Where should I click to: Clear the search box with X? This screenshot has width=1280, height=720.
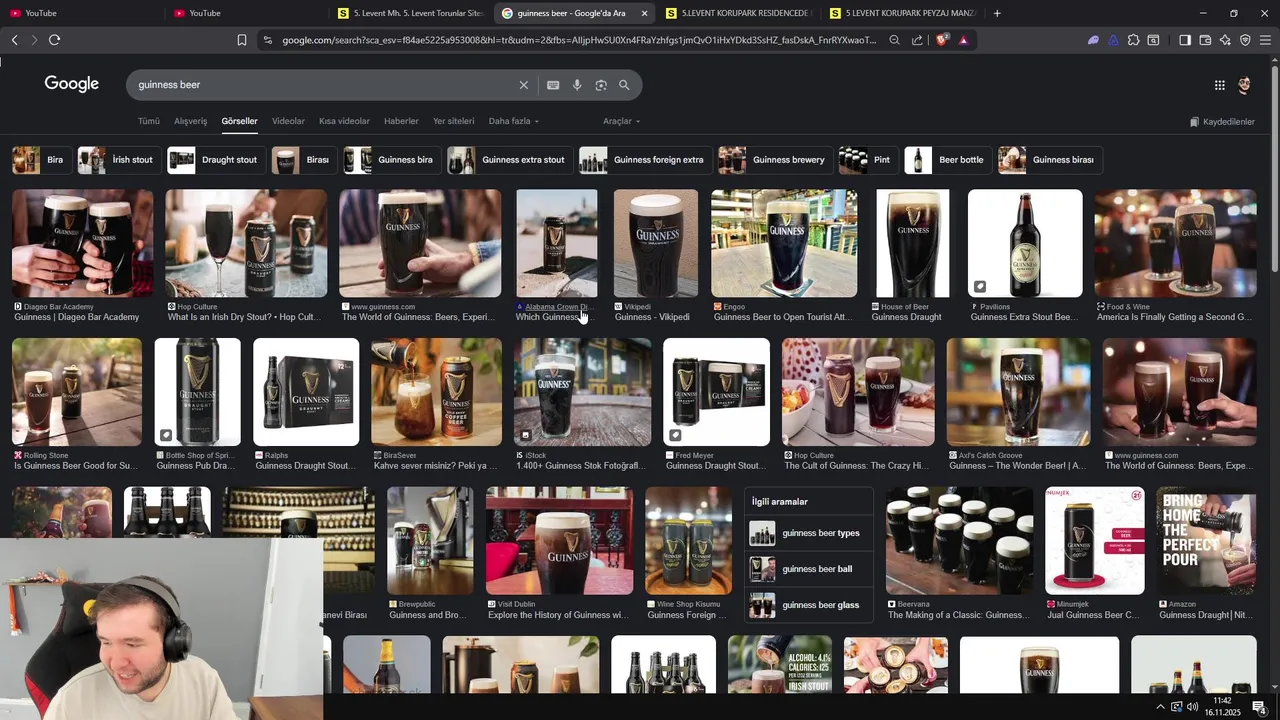523,85
